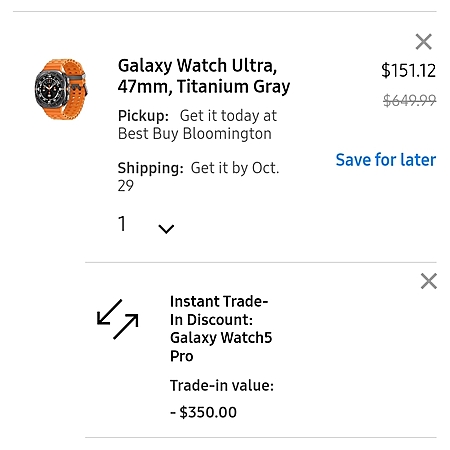Expand the quantity dropdown chevron
The height and width of the screenshot is (450, 450).
[x=166, y=229]
